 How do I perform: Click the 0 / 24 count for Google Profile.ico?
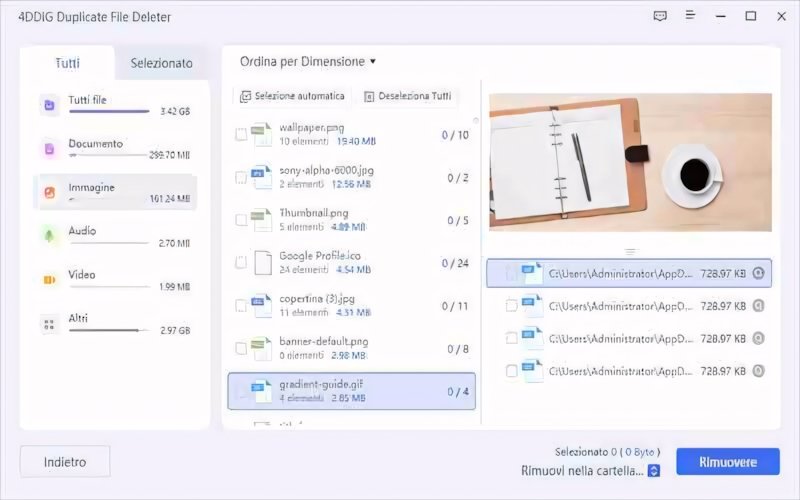pyautogui.click(x=455, y=263)
